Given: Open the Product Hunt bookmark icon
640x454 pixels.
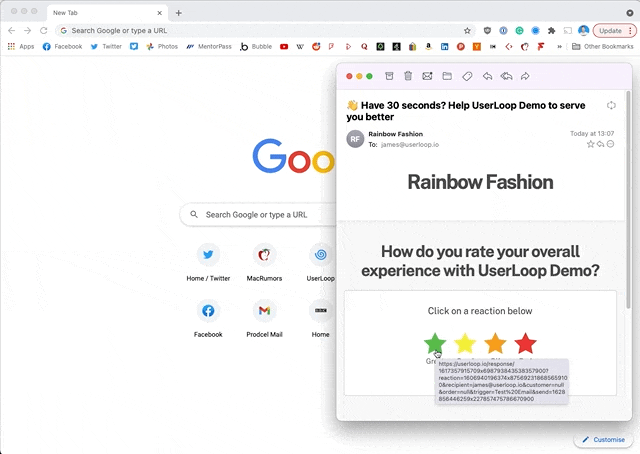Looking at the screenshot, I should click(x=460, y=47).
